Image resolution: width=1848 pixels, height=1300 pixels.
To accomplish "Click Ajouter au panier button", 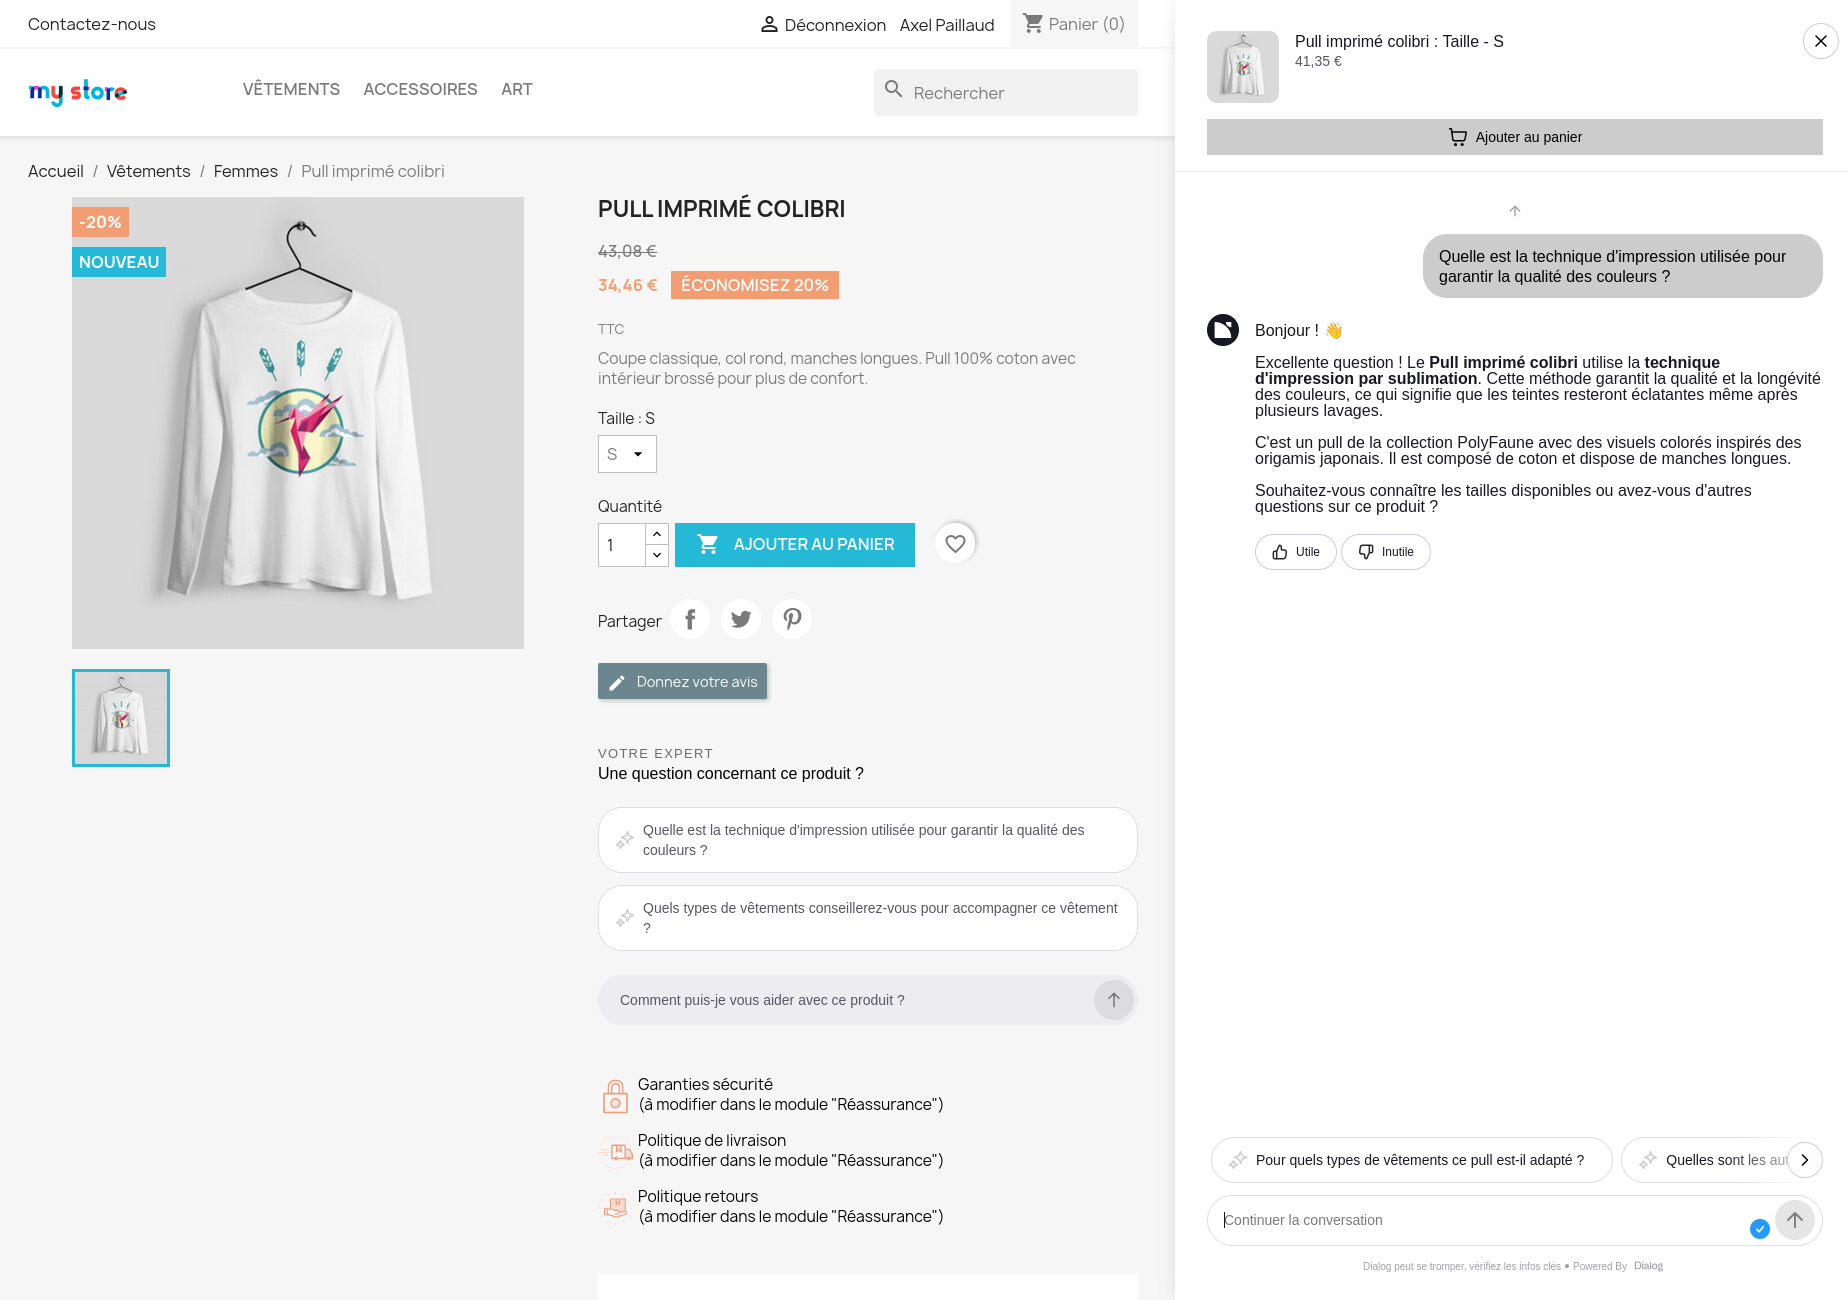I will coord(794,544).
